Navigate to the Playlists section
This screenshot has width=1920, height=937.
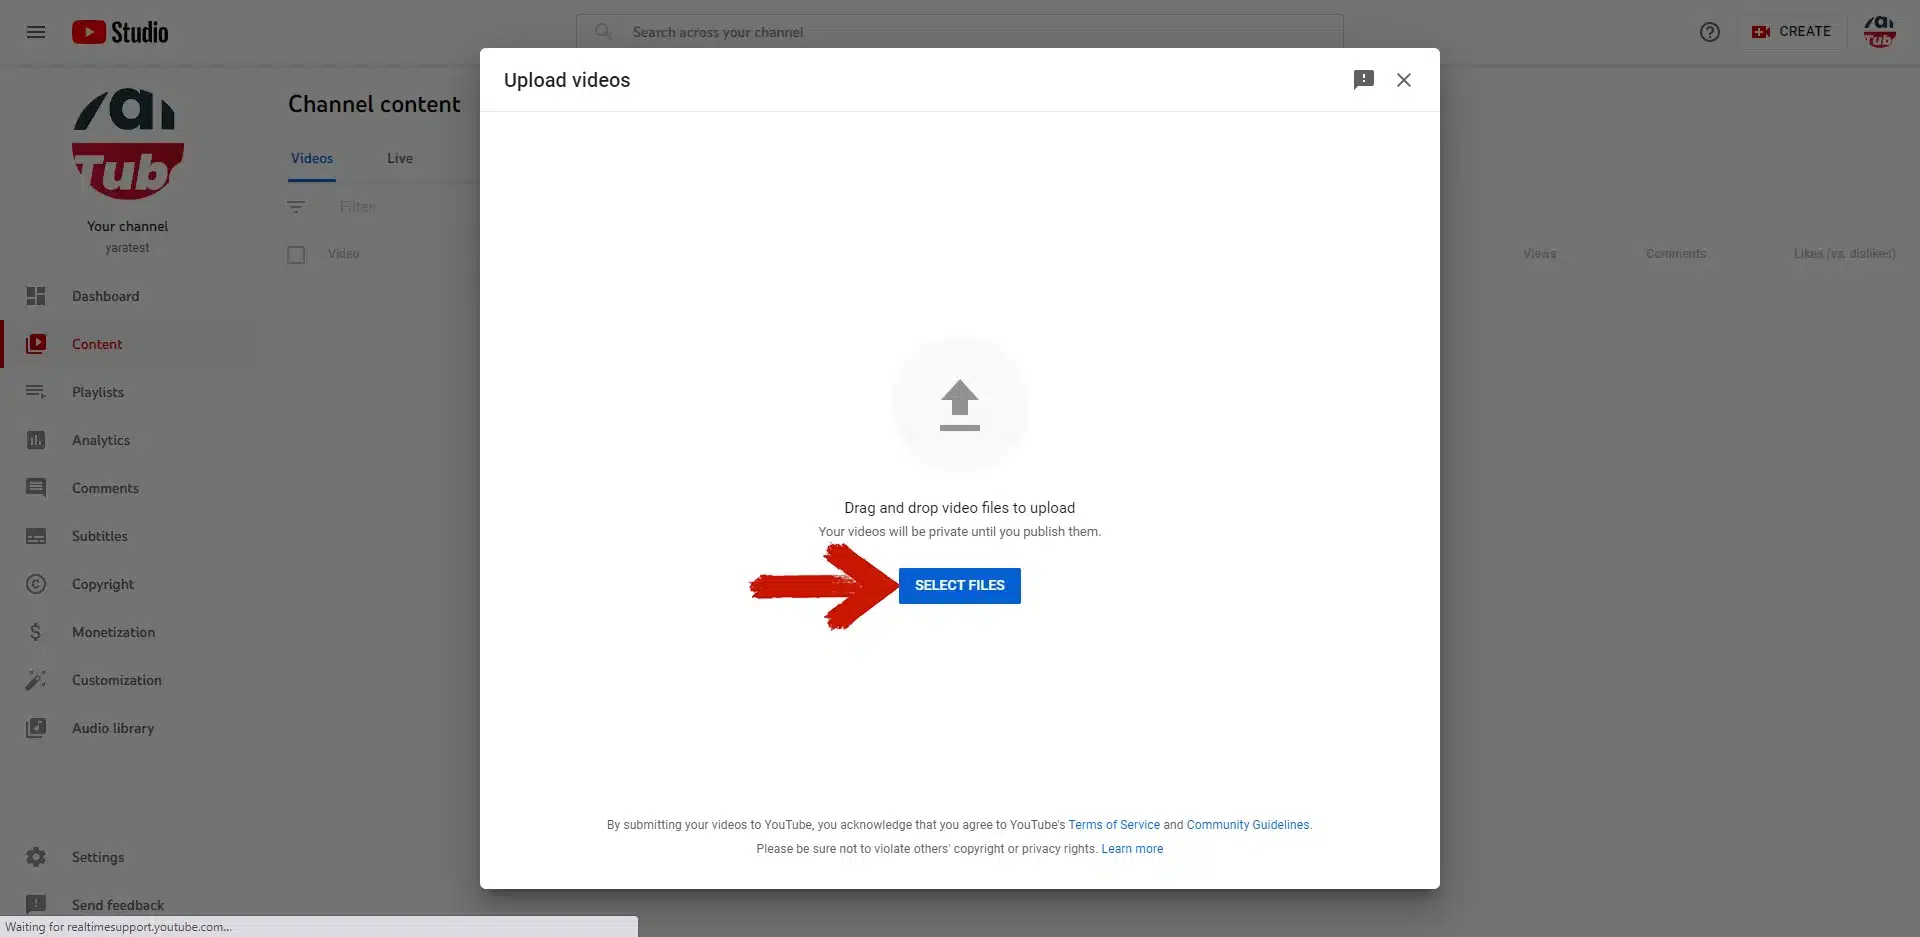(x=100, y=391)
